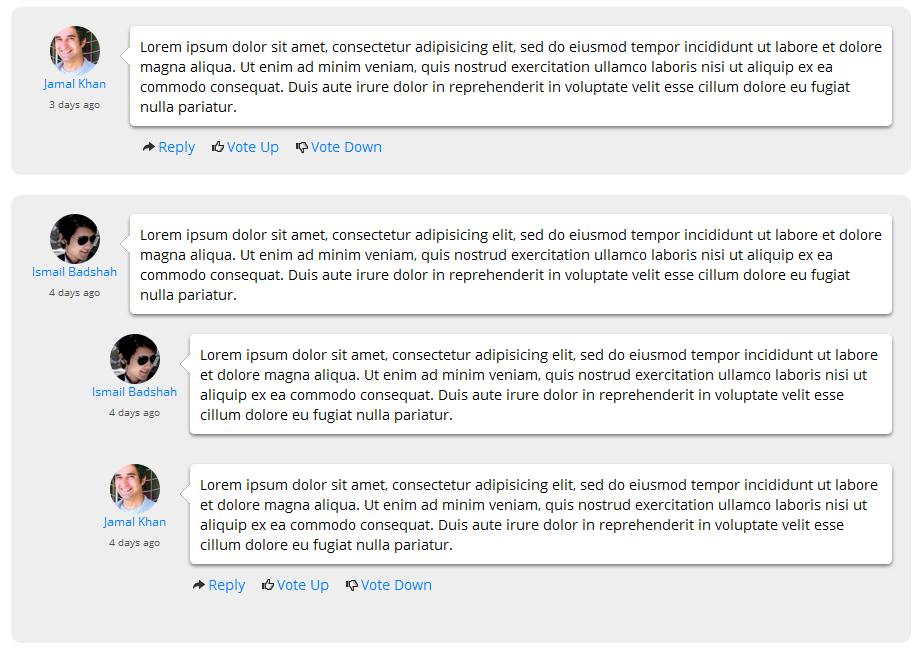Click the thumbs-down icon under the 3 days ago comment

tap(302, 148)
